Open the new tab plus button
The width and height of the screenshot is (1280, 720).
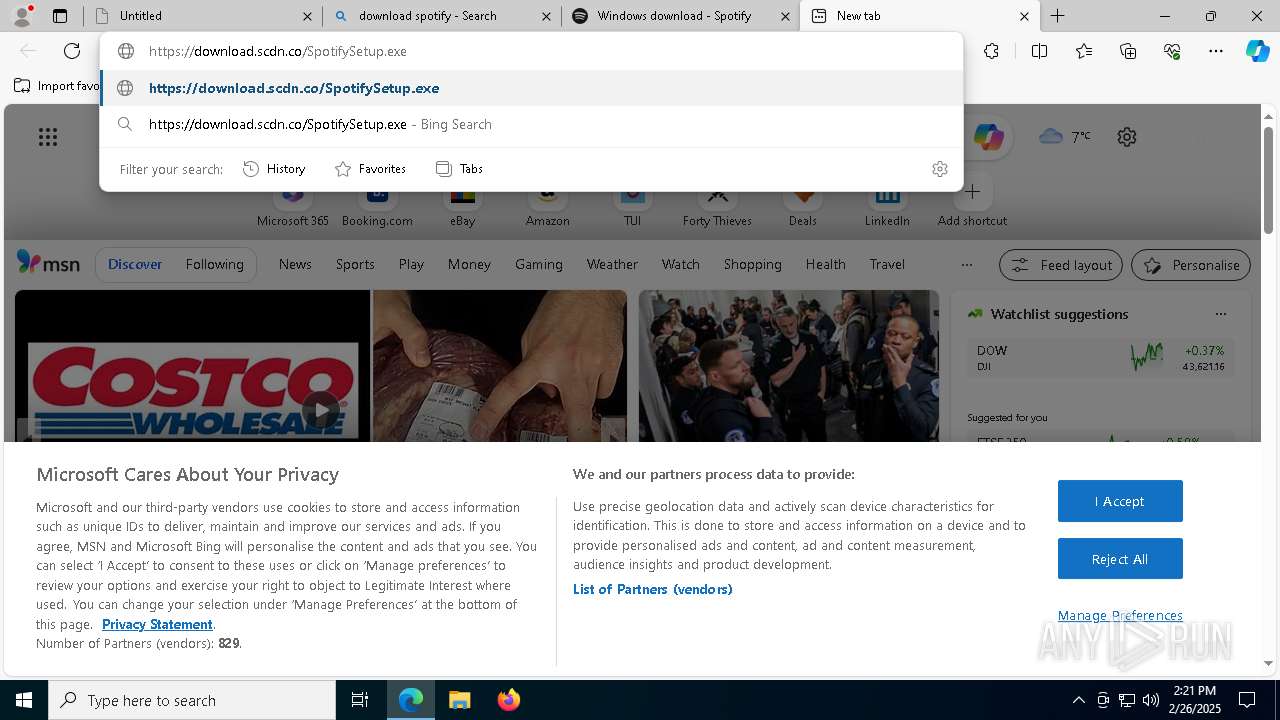[1057, 16]
